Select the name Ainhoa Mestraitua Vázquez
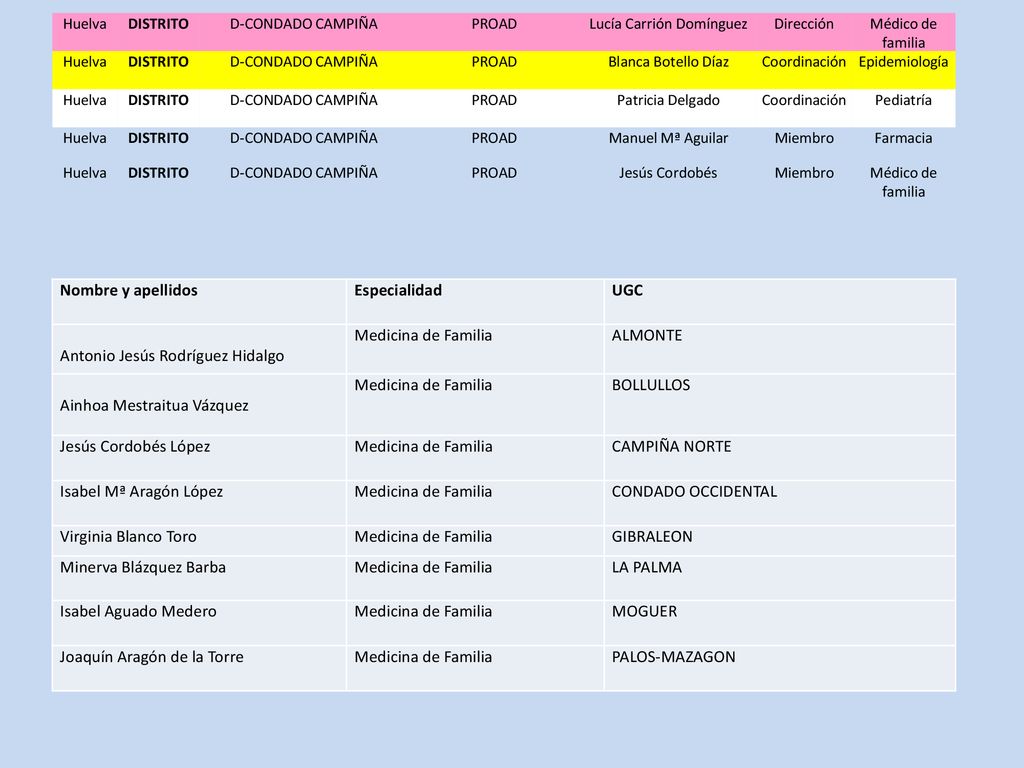 coord(154,406)
